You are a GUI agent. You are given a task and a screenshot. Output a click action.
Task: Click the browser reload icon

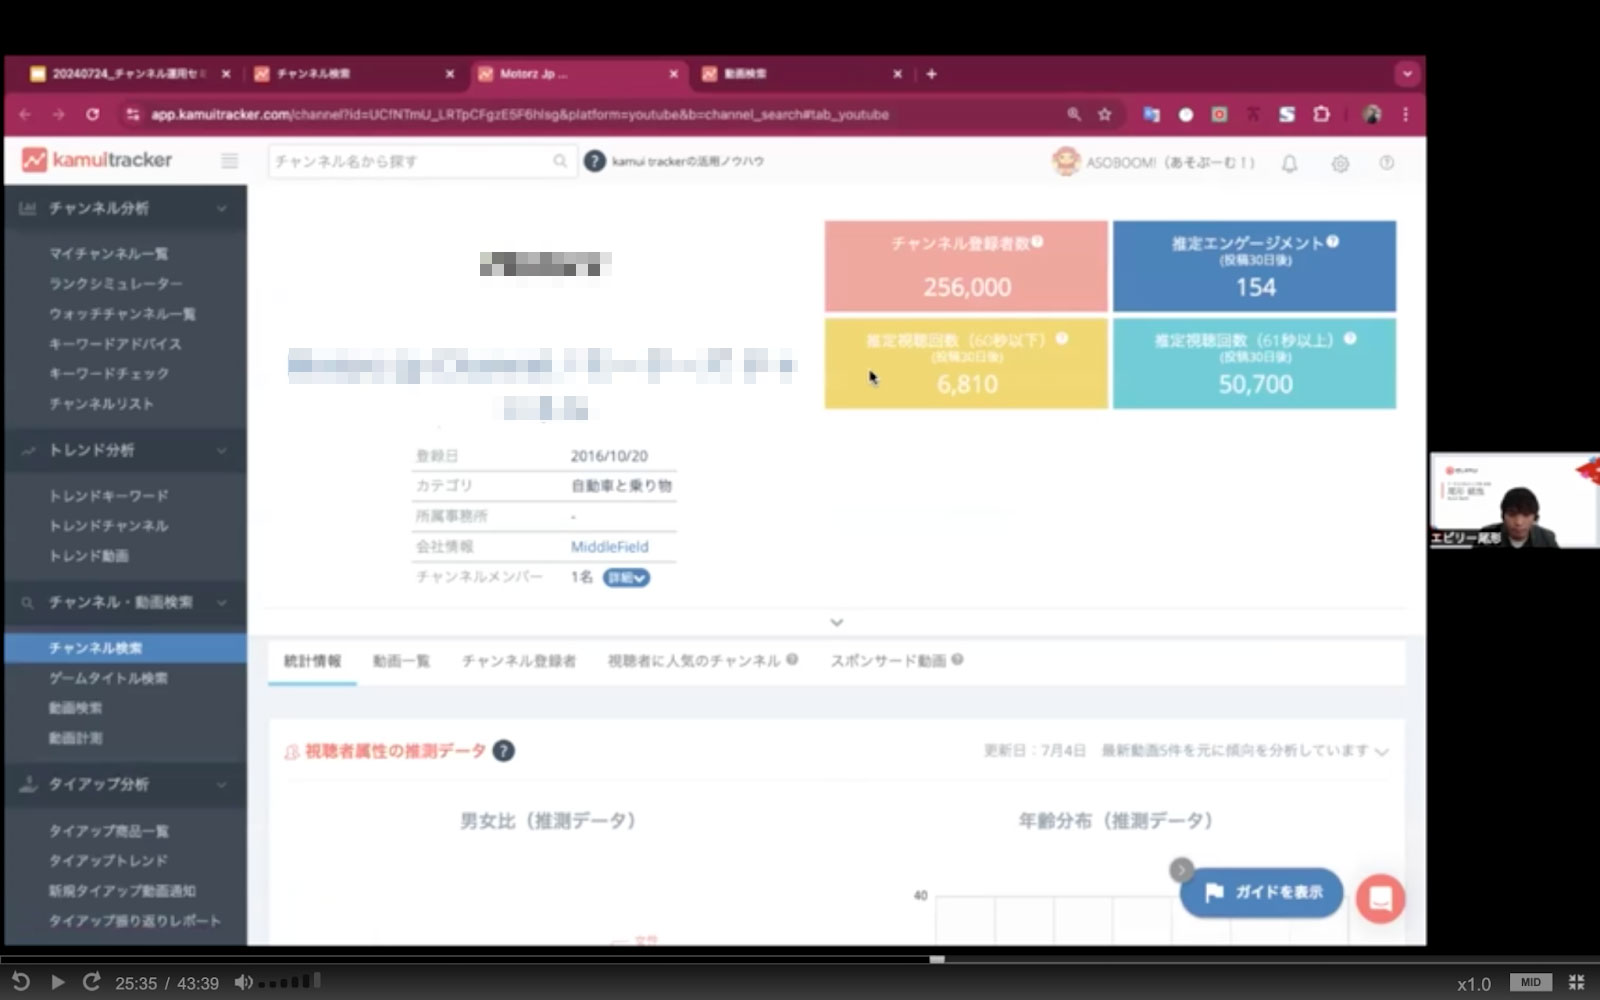[x=92, y=115]
